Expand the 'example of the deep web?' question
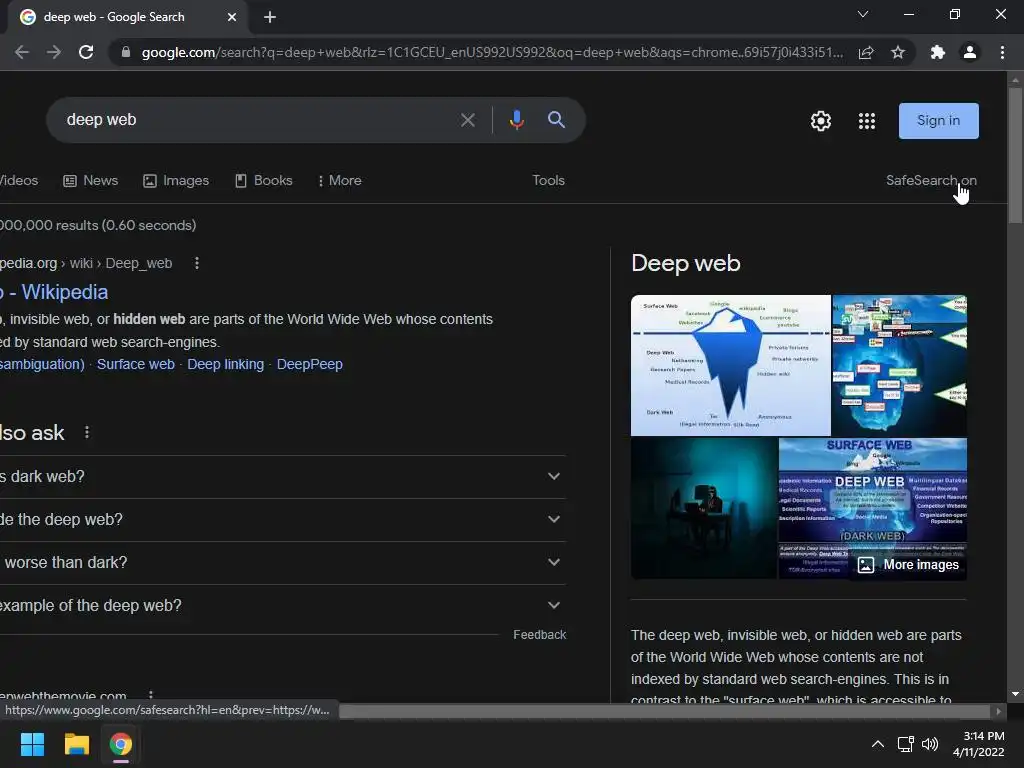This screenshot has height=768, width=1024. click(x=283, y=606)
